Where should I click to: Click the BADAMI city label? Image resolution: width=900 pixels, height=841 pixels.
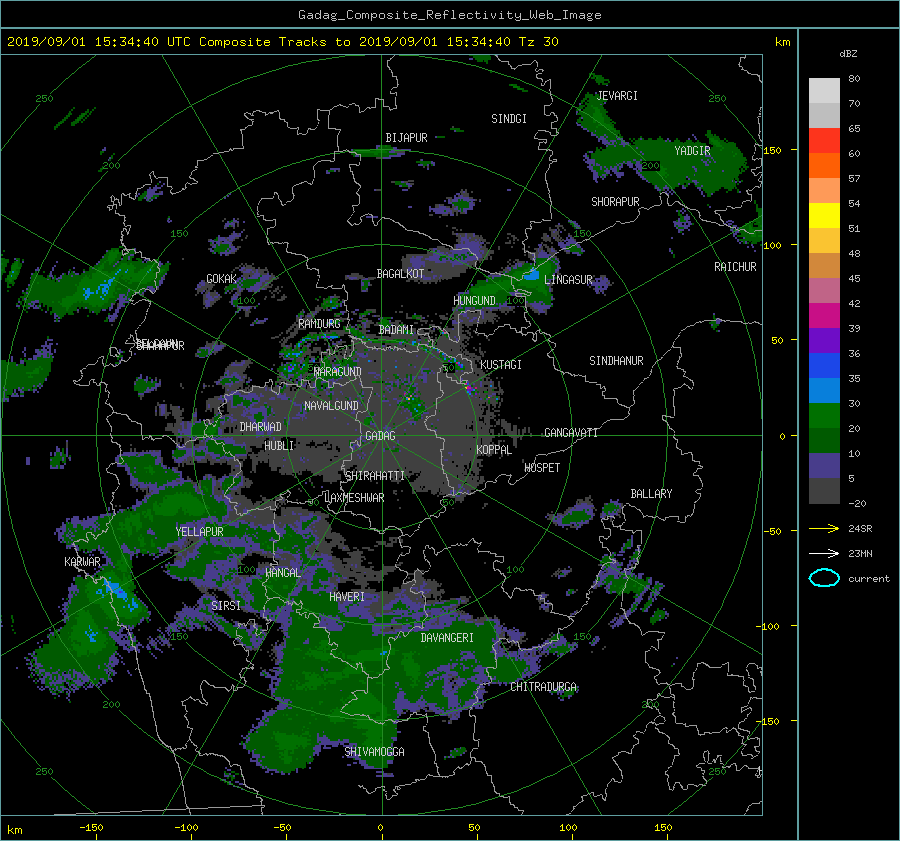pos(396,330)
